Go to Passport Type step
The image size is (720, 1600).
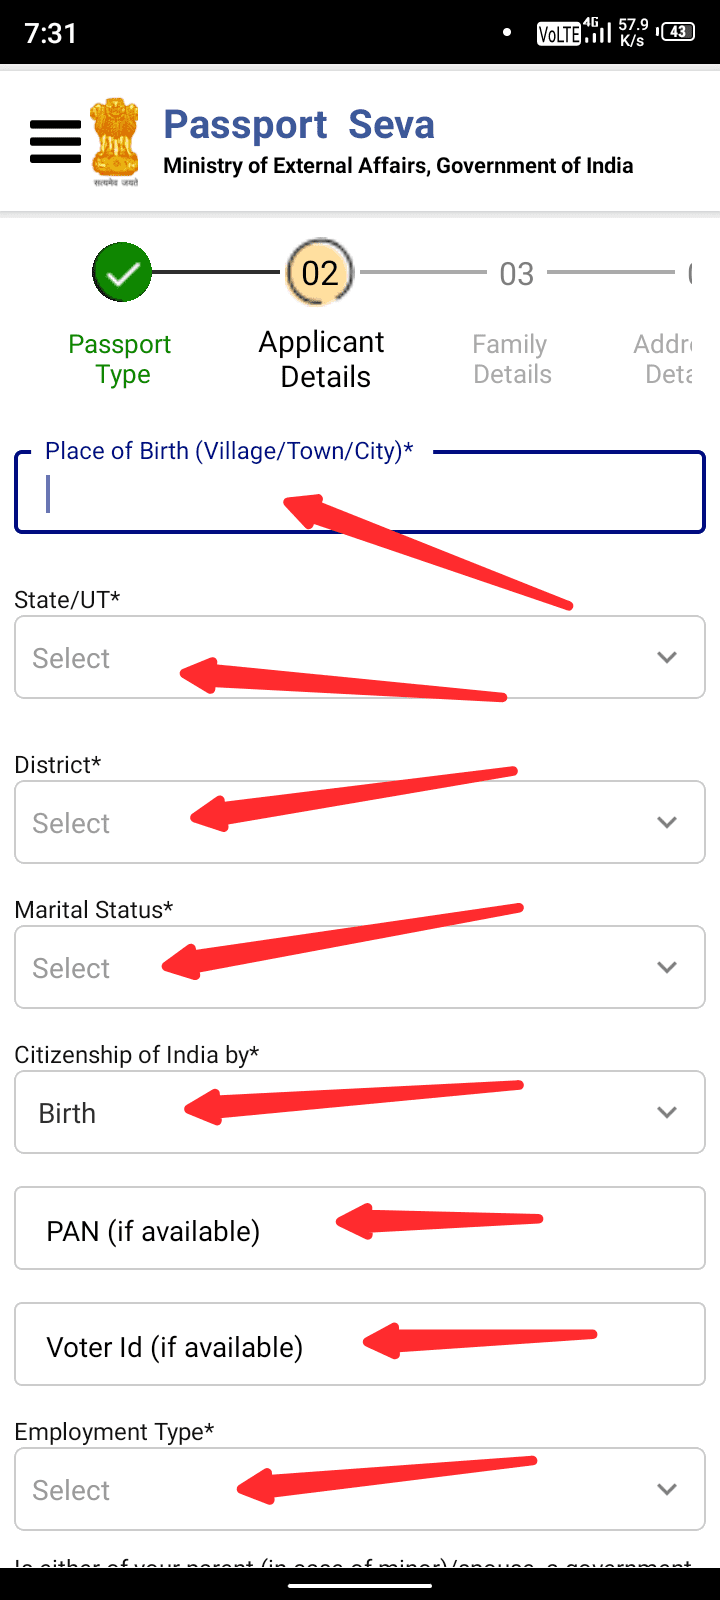120,359
